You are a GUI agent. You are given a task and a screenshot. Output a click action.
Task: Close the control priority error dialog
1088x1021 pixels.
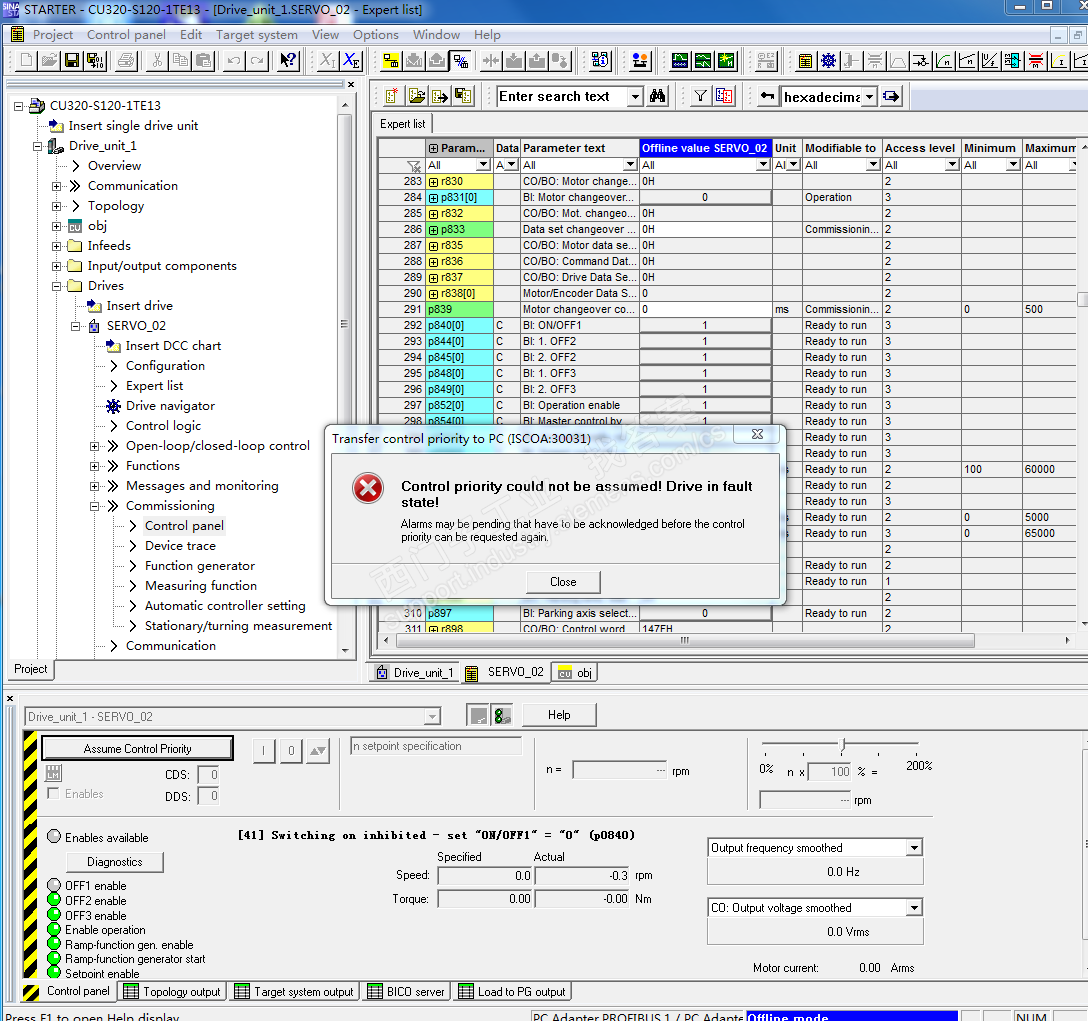[x=563, y=582]
